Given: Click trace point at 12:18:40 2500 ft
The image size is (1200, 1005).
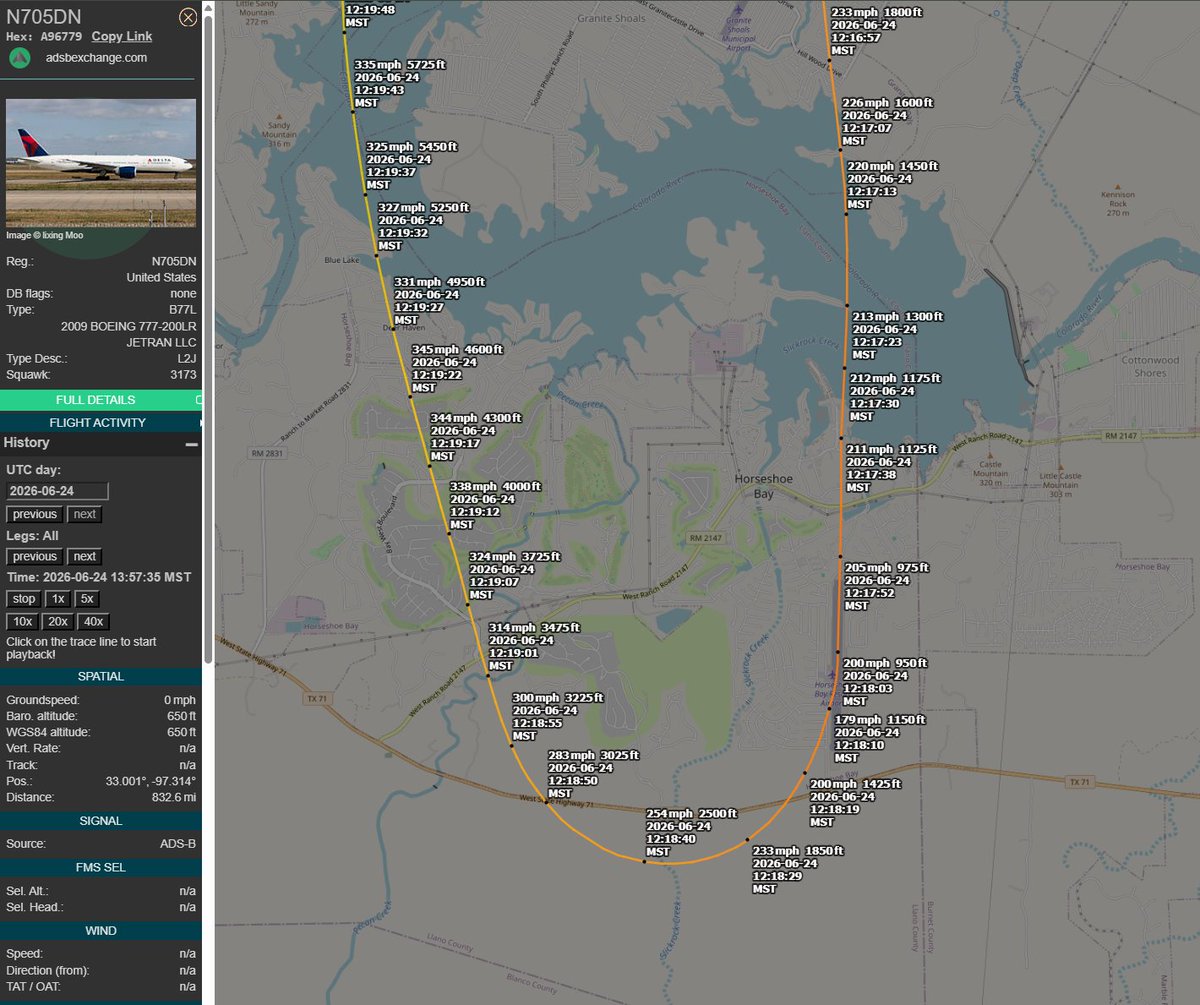Looking at the screenshot, I should pos(644,860).
